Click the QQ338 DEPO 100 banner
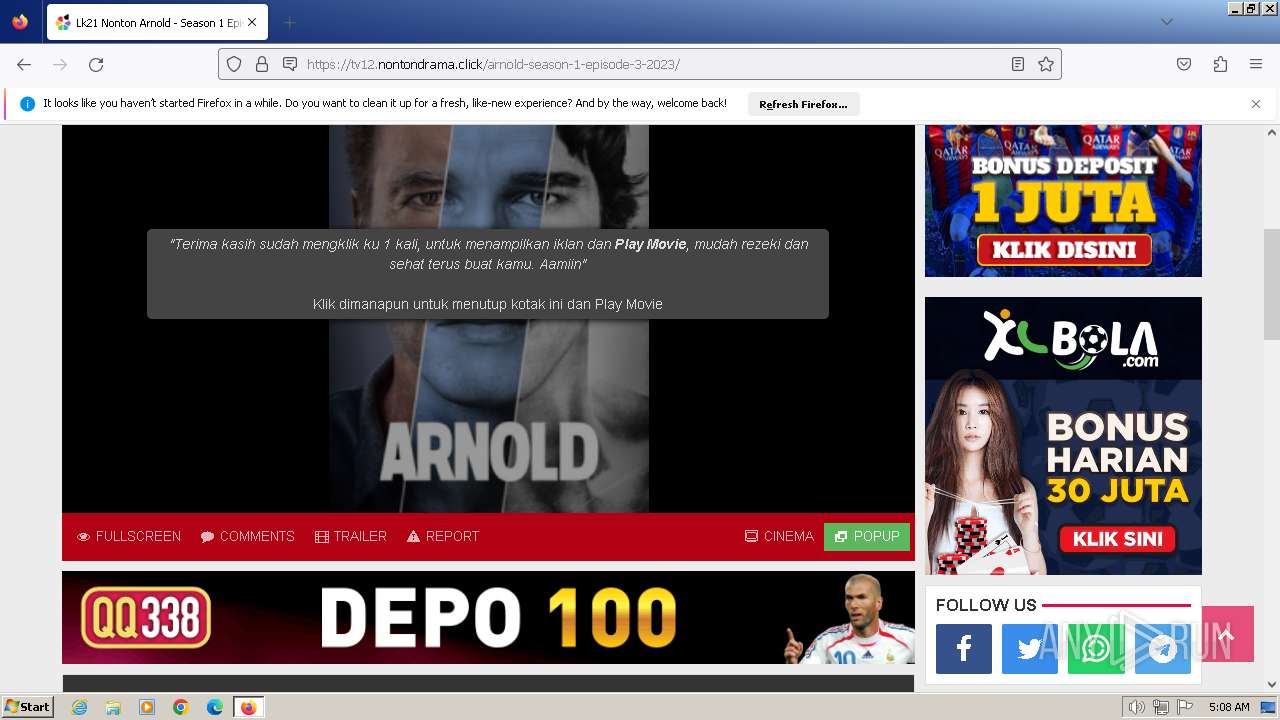The width and height of the screenshot is (1280, 720). tap(488, 617)
